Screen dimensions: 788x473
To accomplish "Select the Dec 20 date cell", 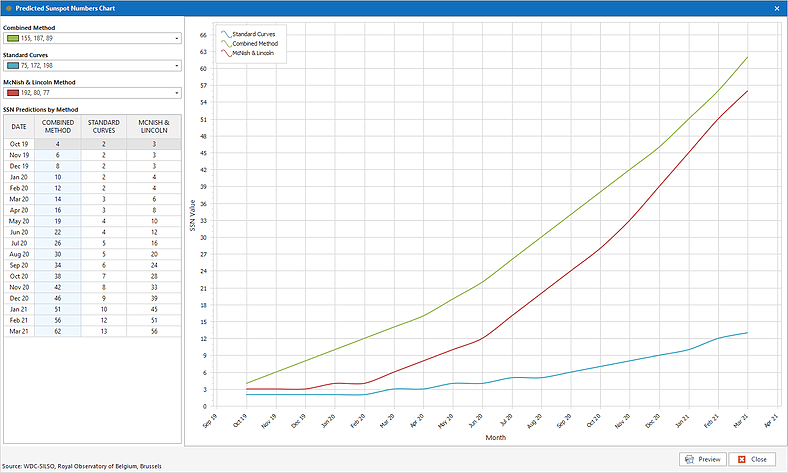I will point(19,299).
